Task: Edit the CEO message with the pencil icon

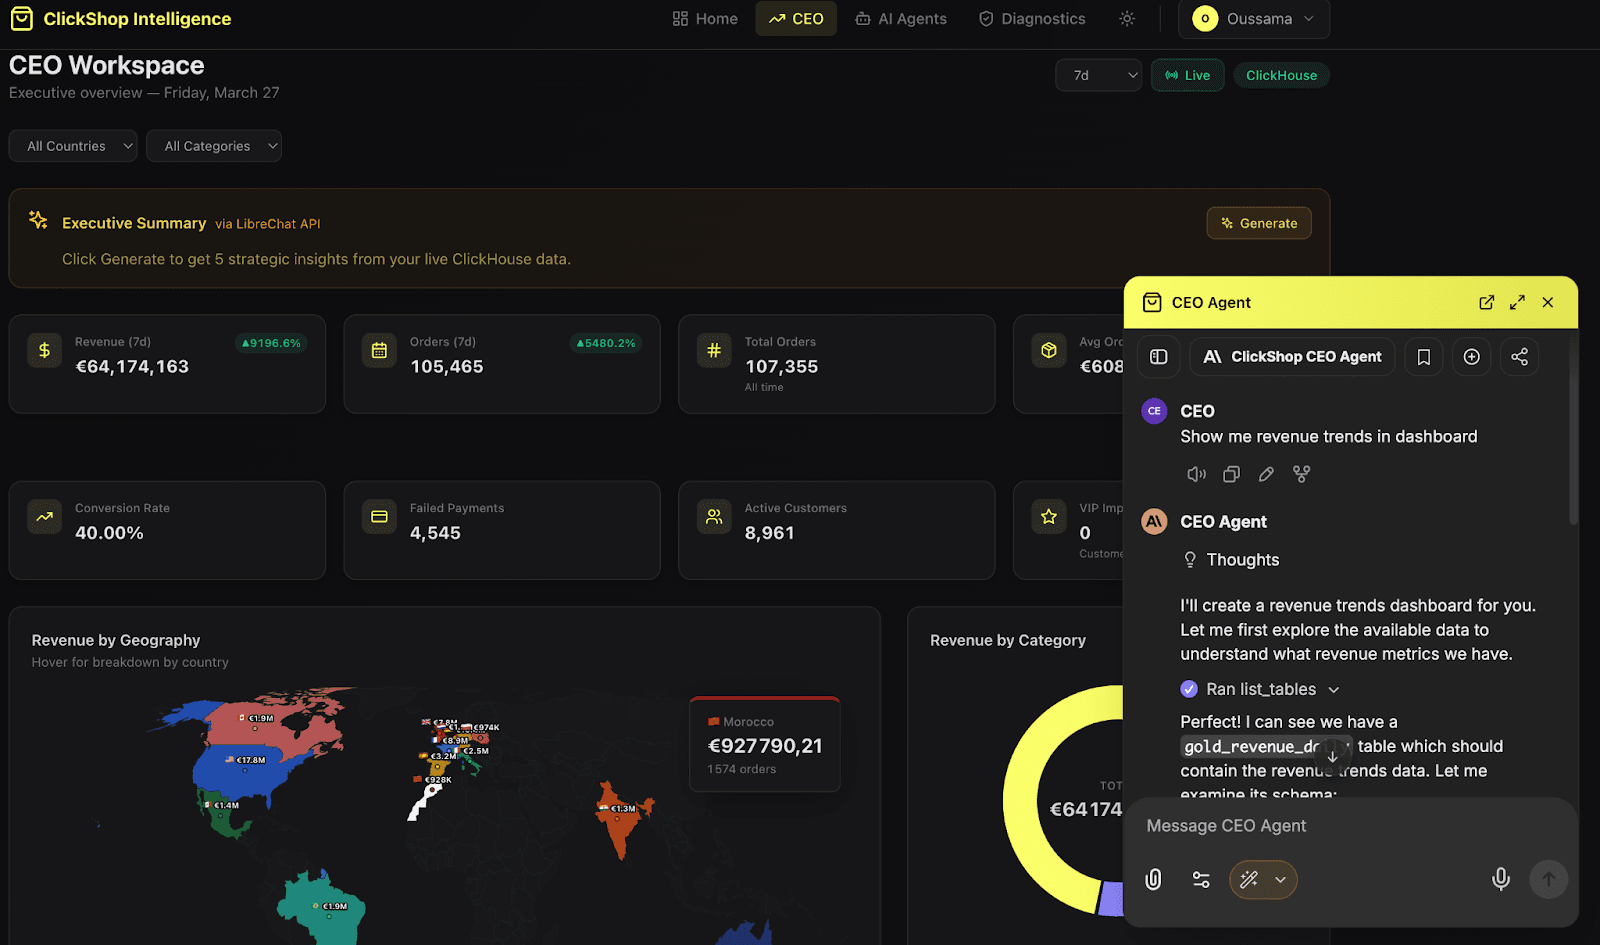Action: 1266,474
